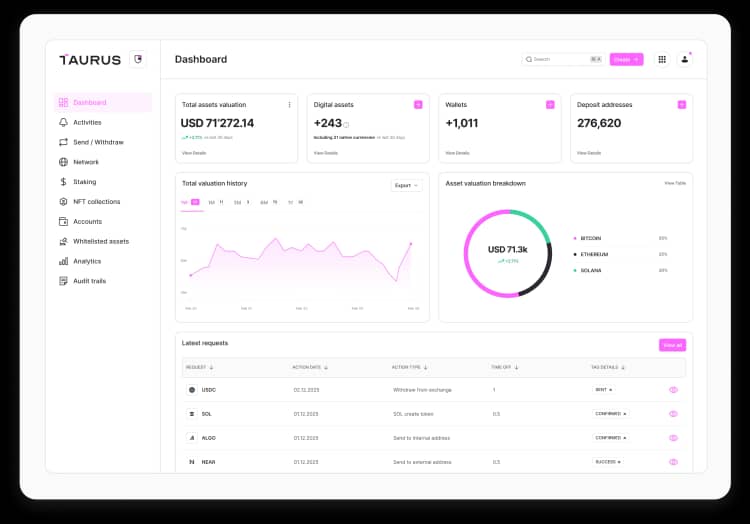Click the Activities bell icon
The image size is (750, 524).
(63, 122)
